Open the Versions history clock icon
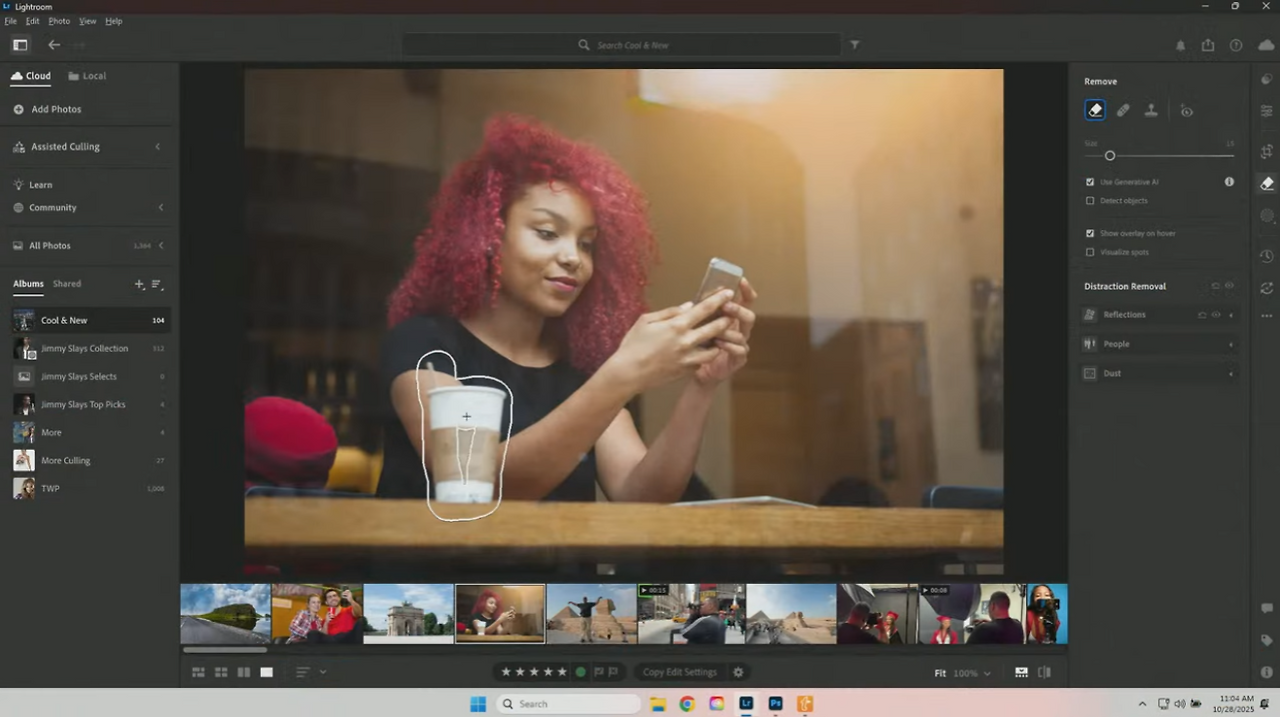 pos(1267,256)
